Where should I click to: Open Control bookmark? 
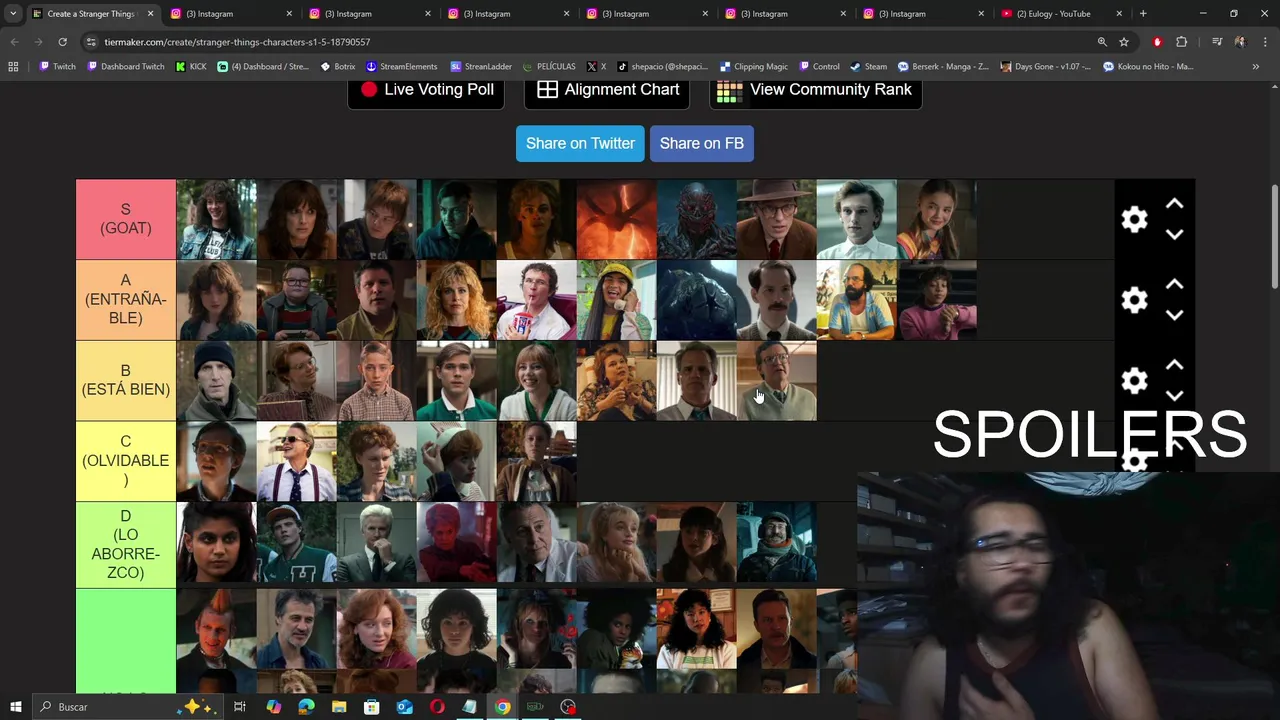click(819, 67)
